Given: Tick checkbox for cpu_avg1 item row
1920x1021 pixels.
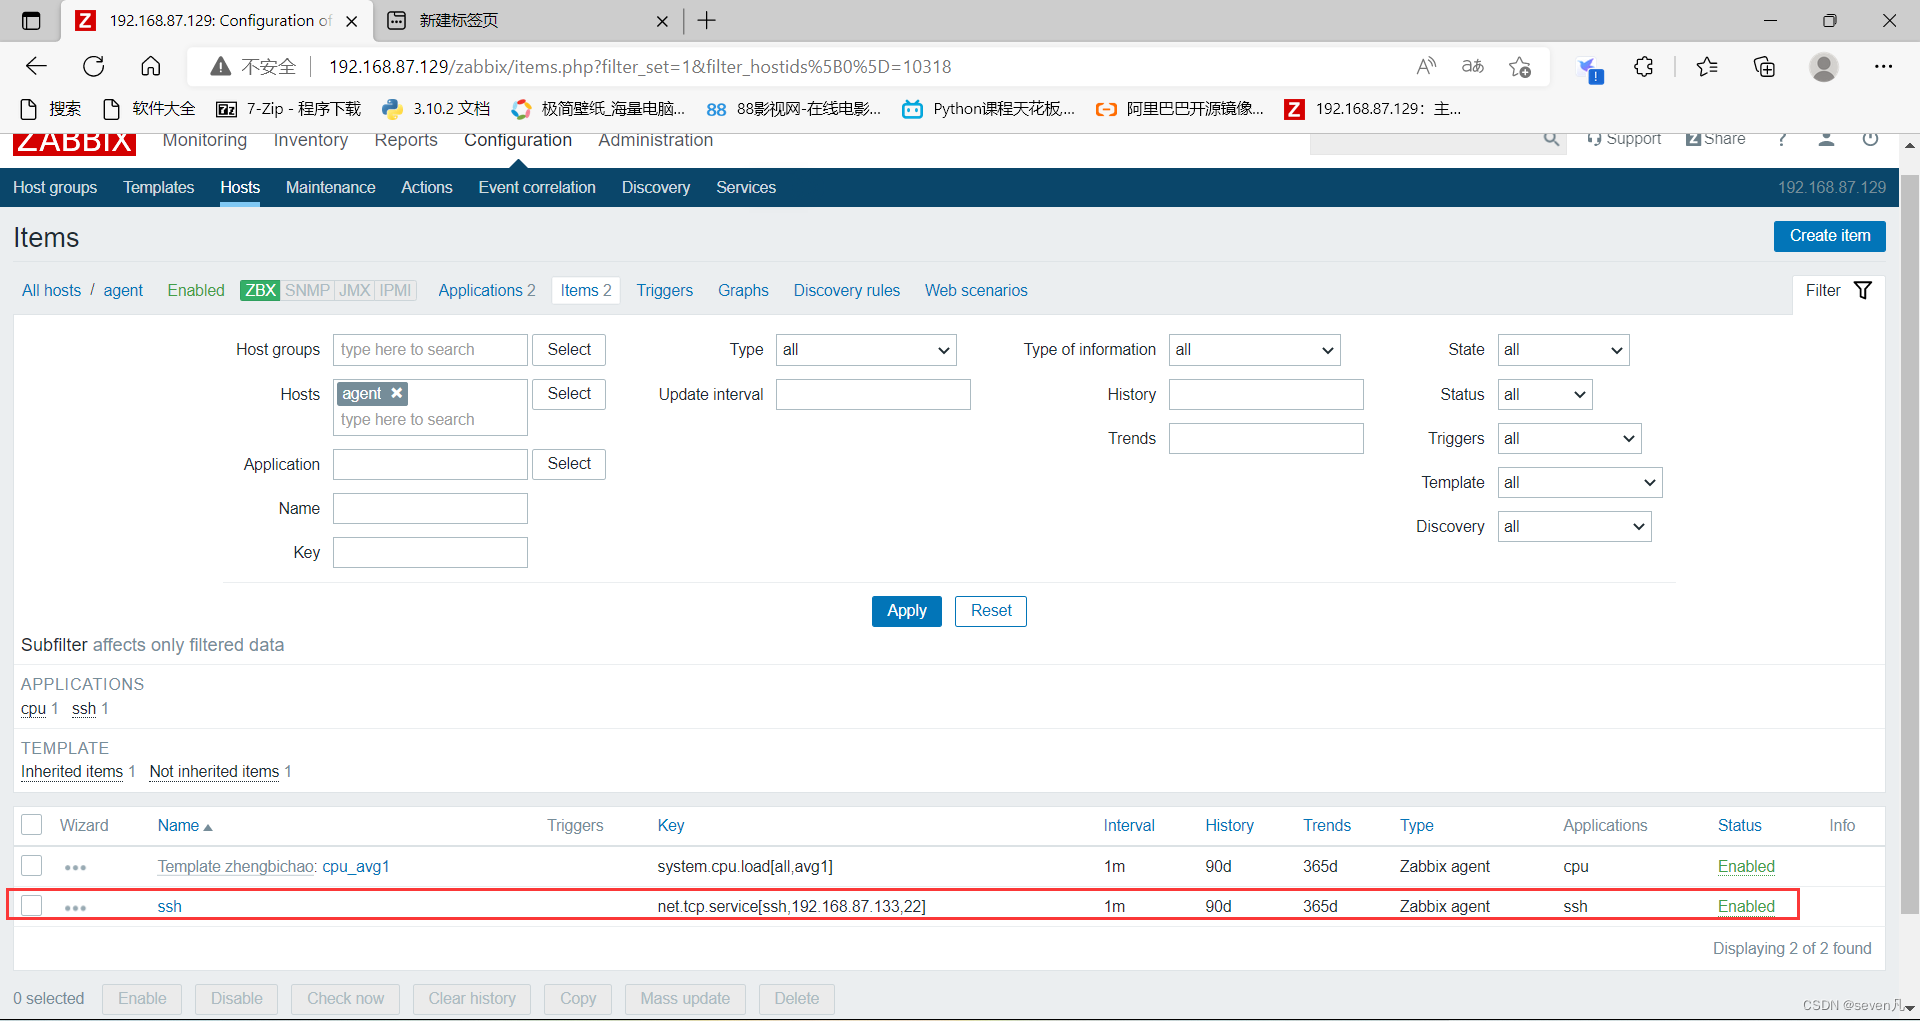Looking at the screenshot, I should pyautogui.click(x=32, y=866).
